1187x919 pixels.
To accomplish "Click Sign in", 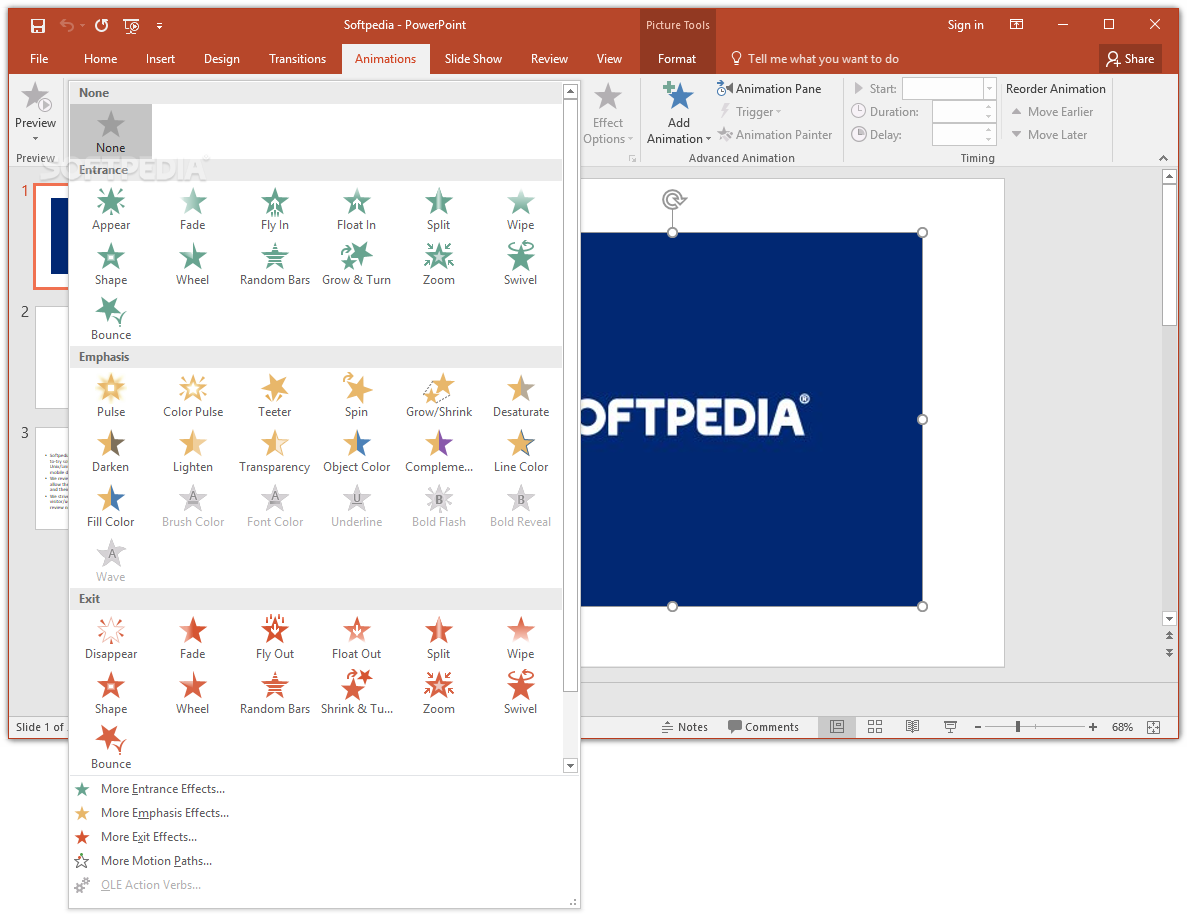I will (x=965, y=25).
